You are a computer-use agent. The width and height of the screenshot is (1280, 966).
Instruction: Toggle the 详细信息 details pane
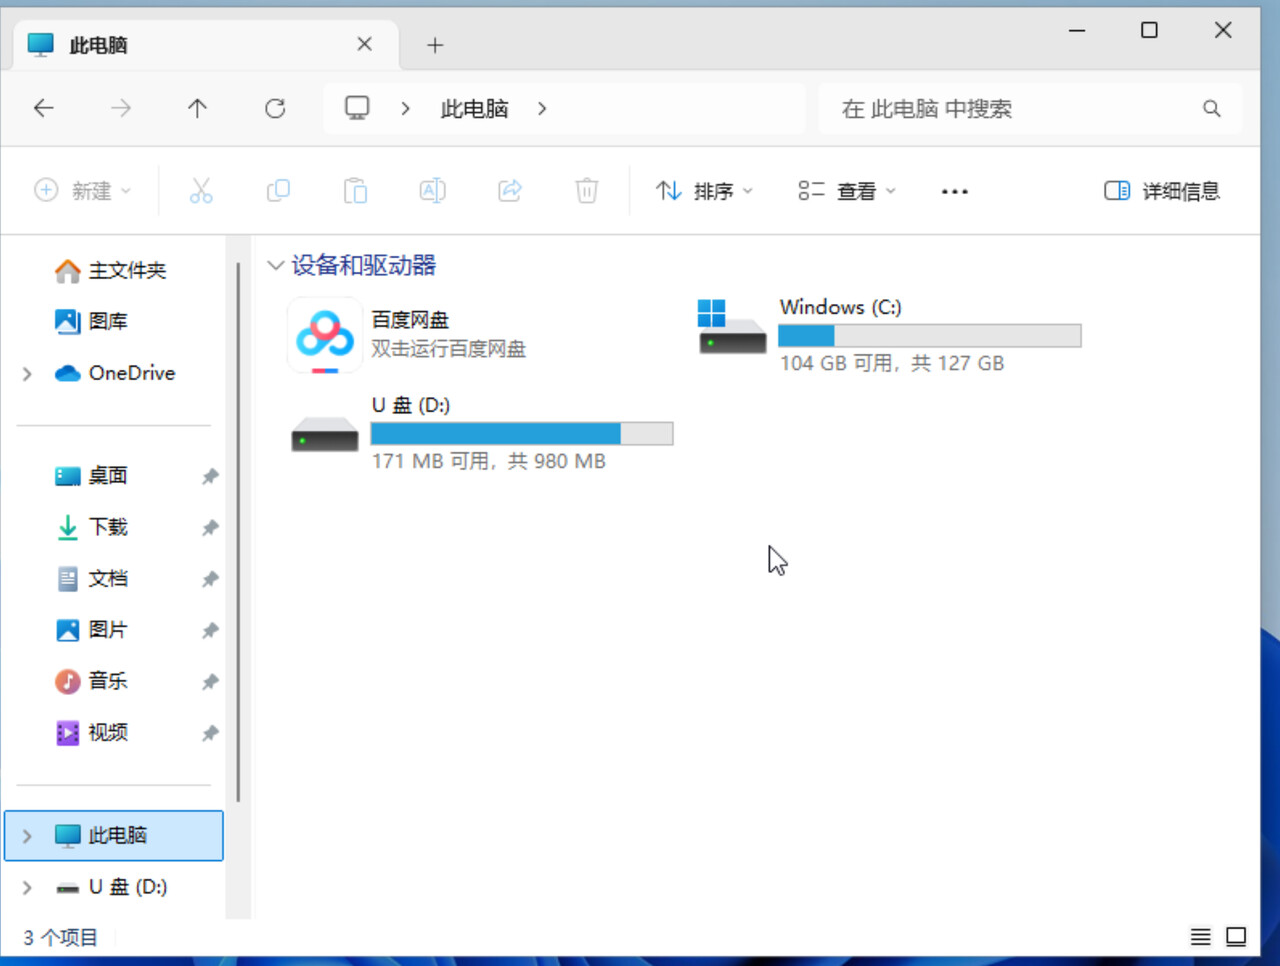(x=1162, y=191)
